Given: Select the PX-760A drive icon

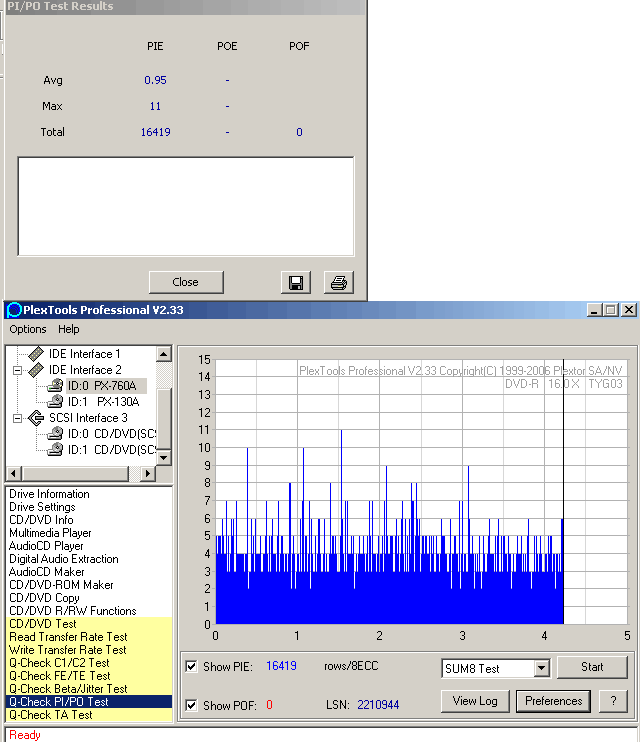Looking at the screenshot, I should tap(55, 386).
